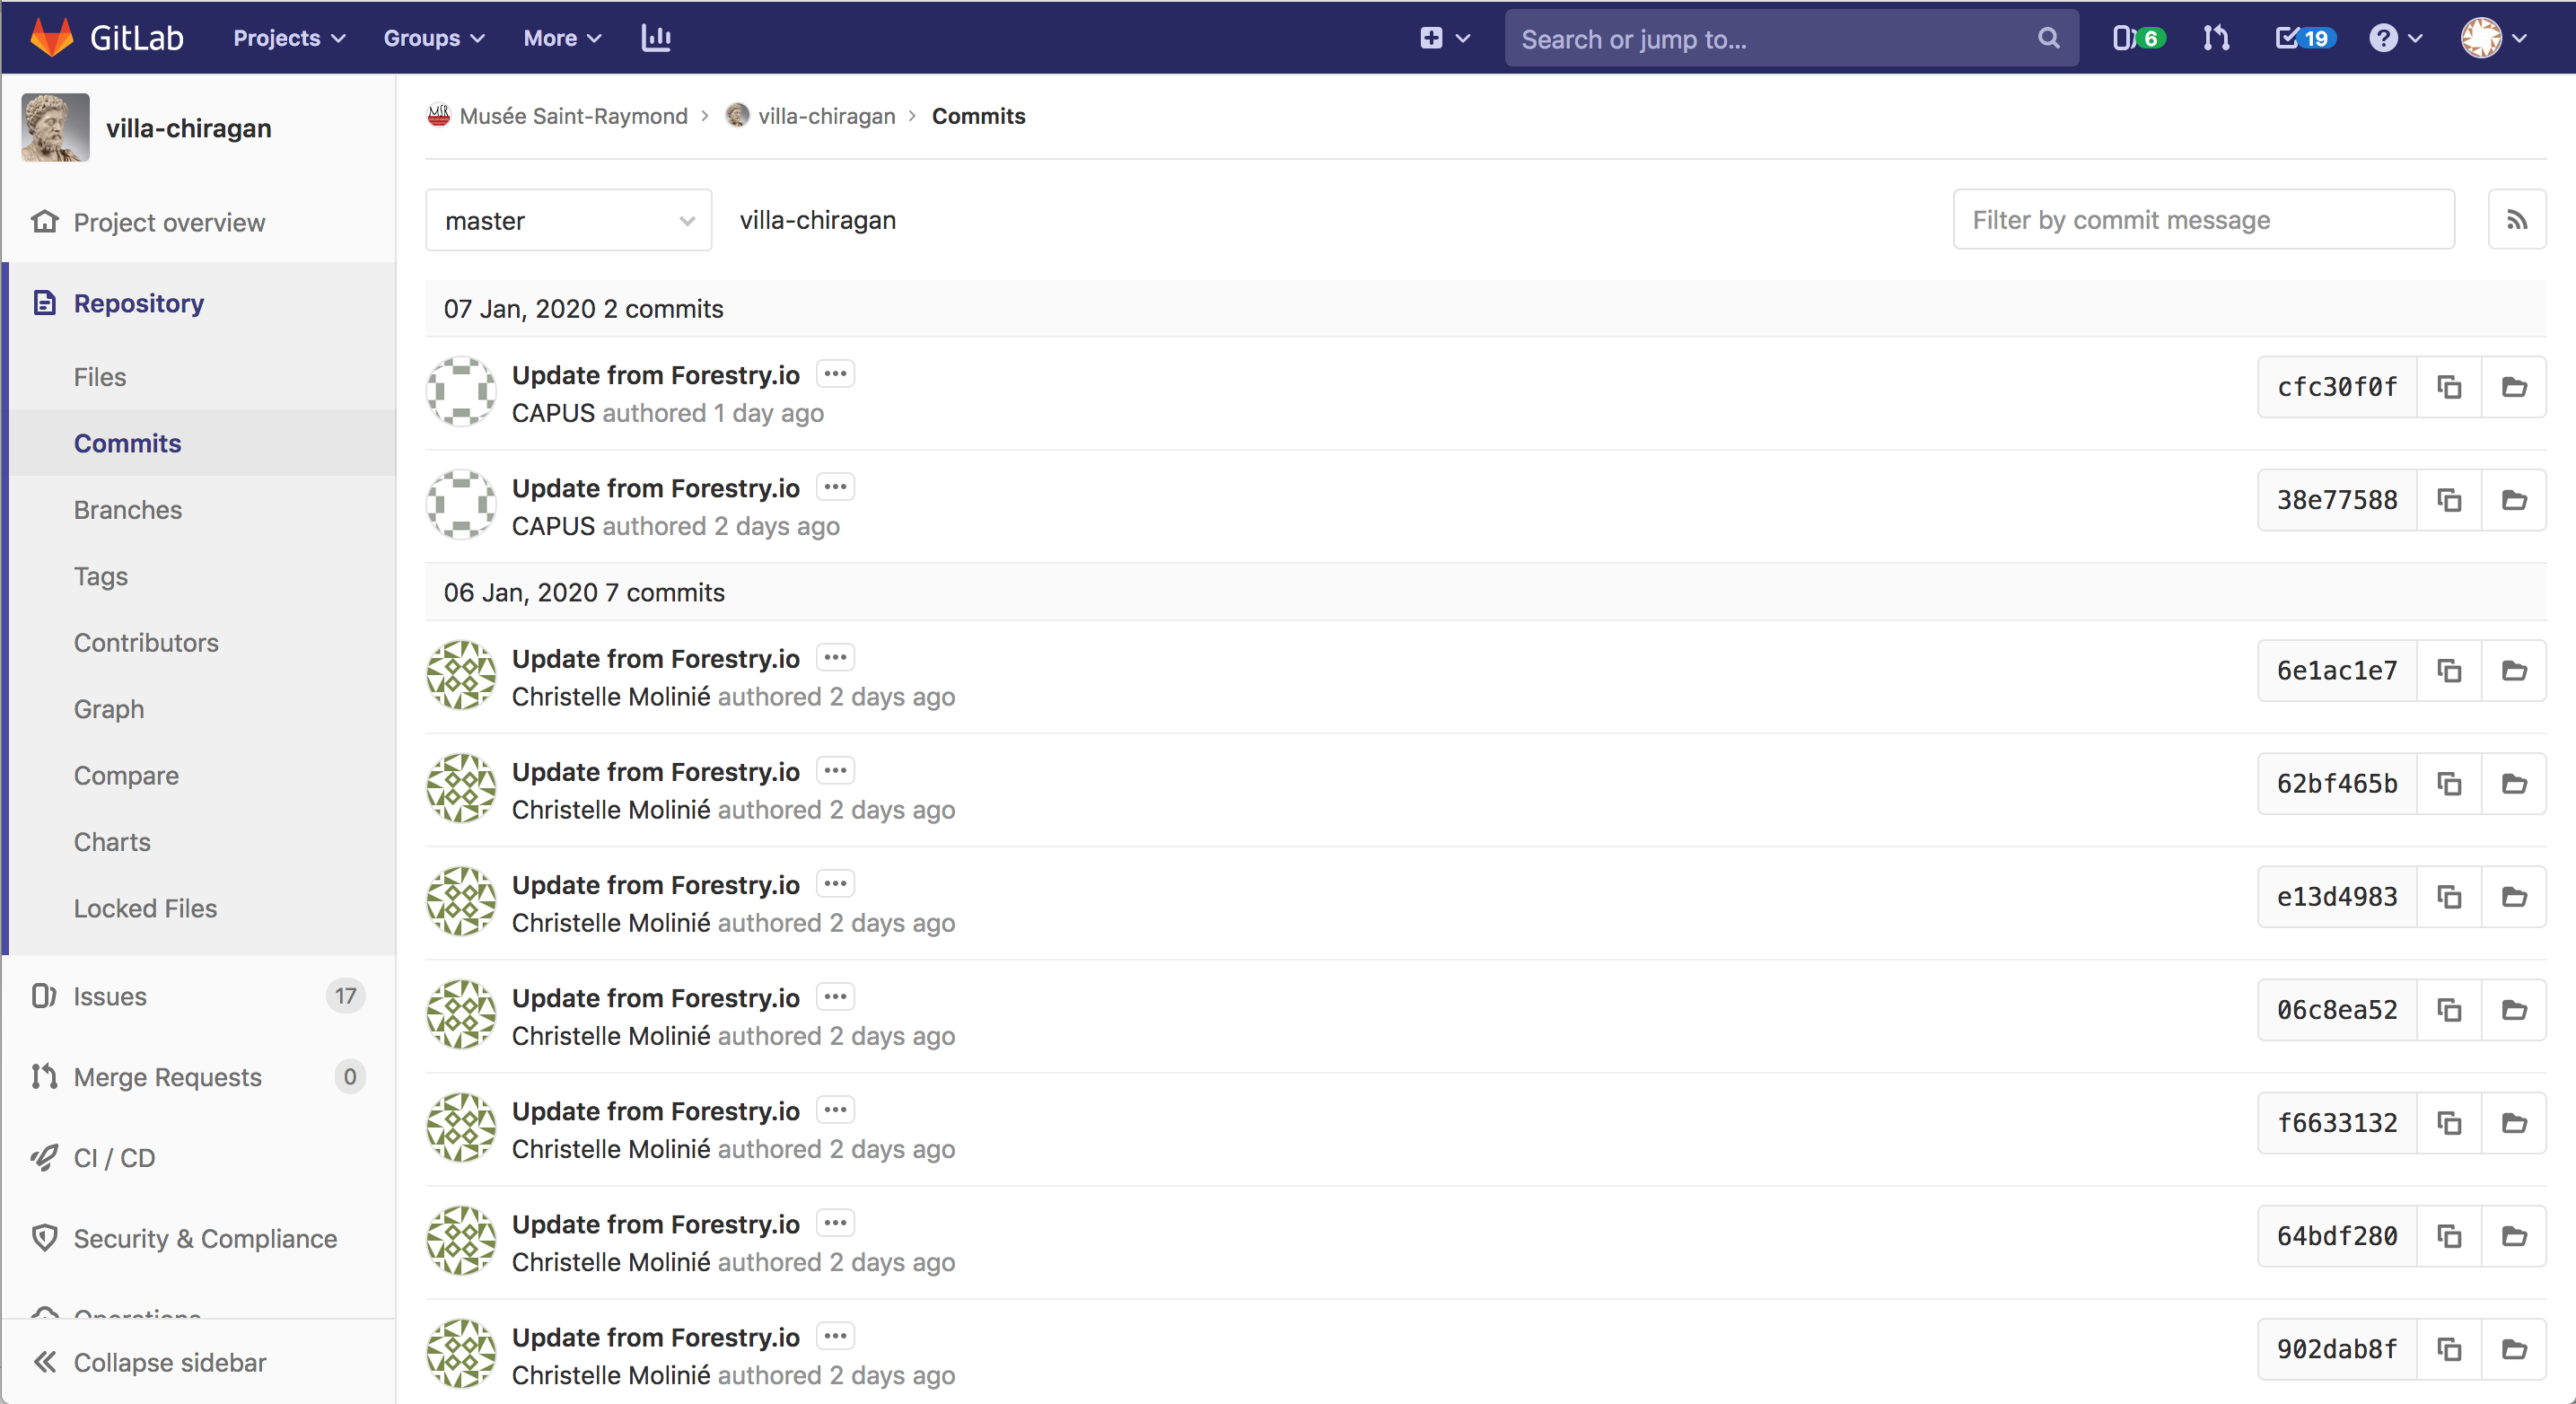The height and width of the screenshot is (1404, 2576).
Task: Open the master branch dropdown
Action: (x=568, y=220)
